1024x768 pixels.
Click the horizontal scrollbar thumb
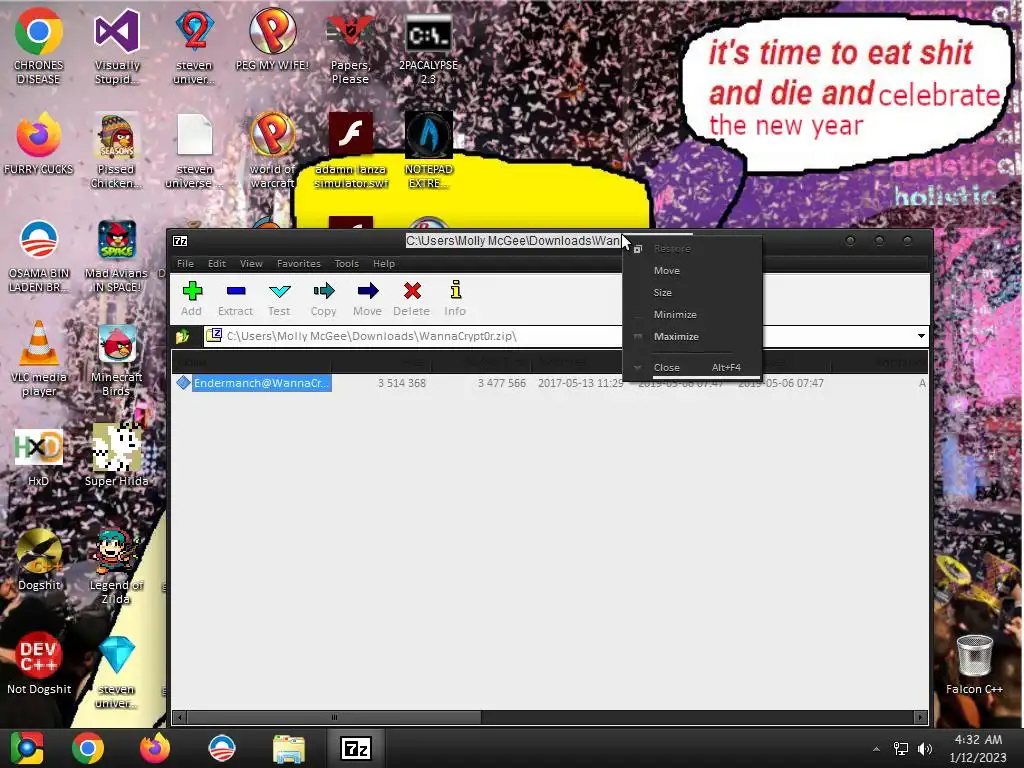[334, 718]
